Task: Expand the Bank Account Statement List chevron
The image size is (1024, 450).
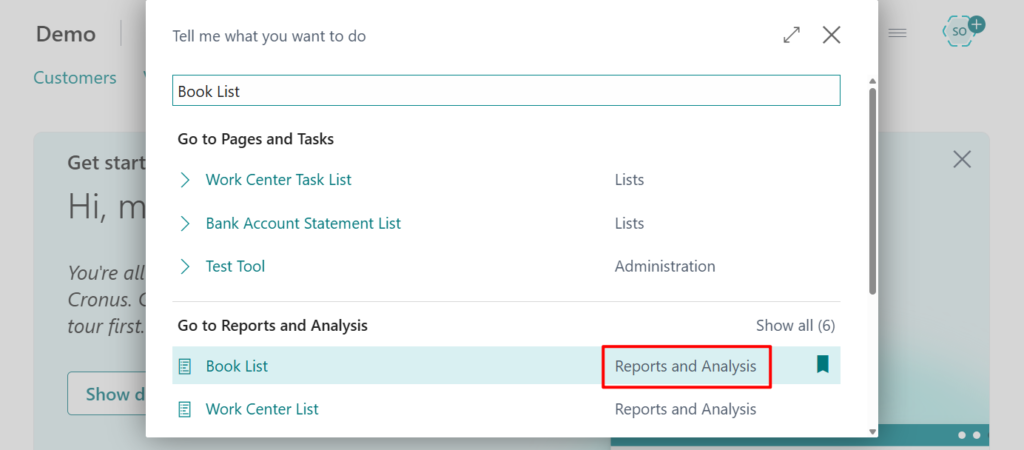Action: pos(185,224)
